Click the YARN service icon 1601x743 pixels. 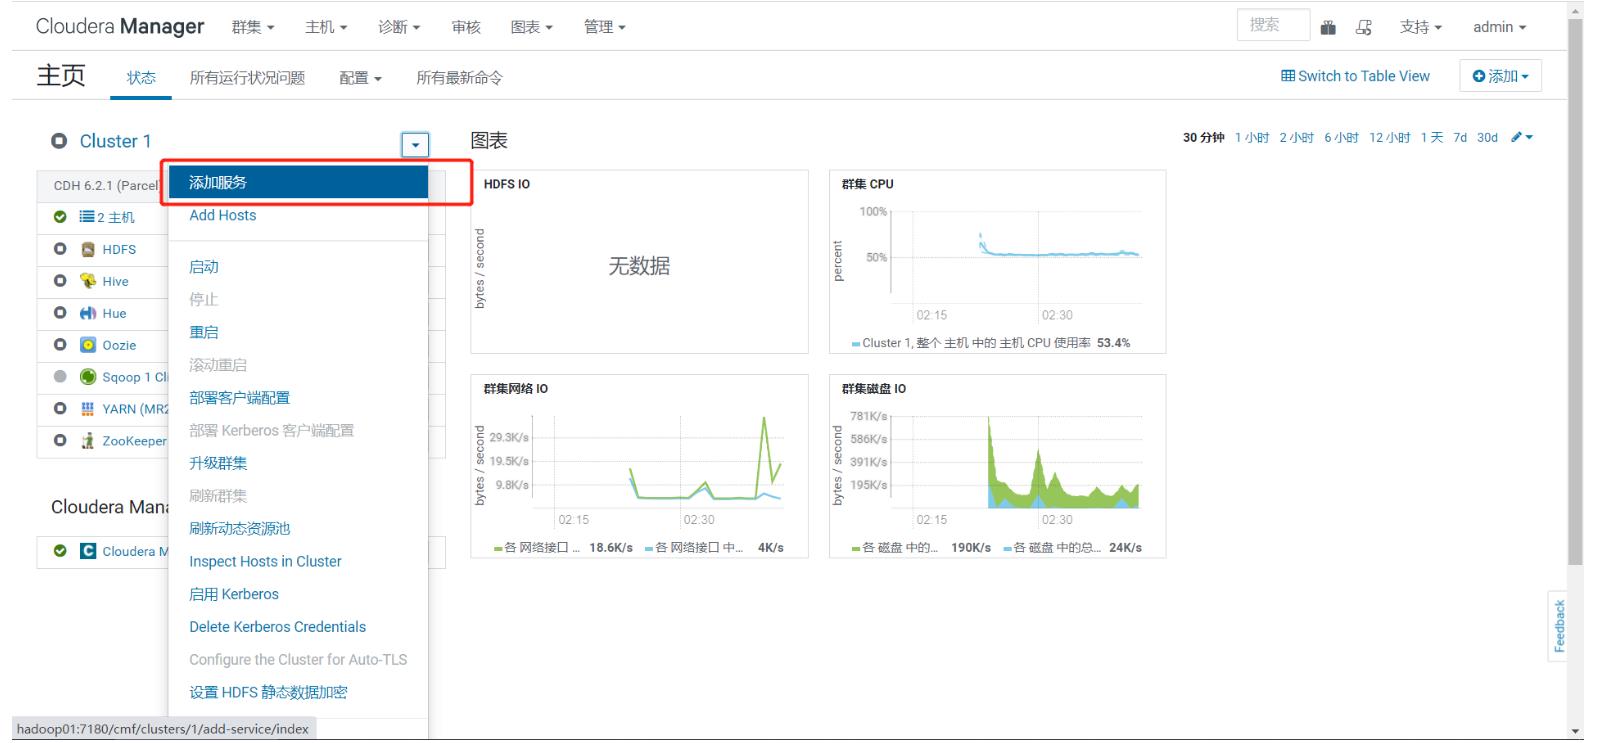click(x=88, y=409)
